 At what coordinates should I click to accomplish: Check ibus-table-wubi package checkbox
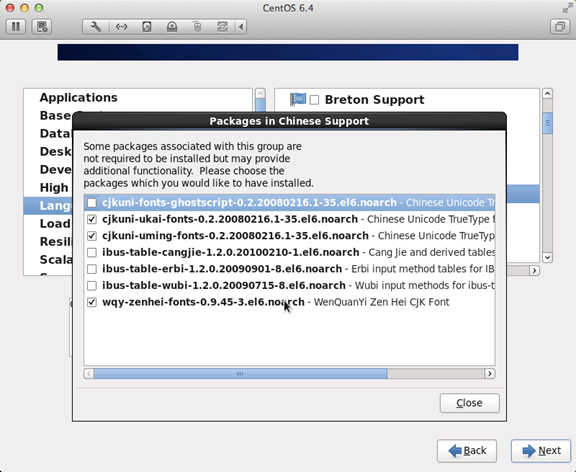(x=92, y=285)
